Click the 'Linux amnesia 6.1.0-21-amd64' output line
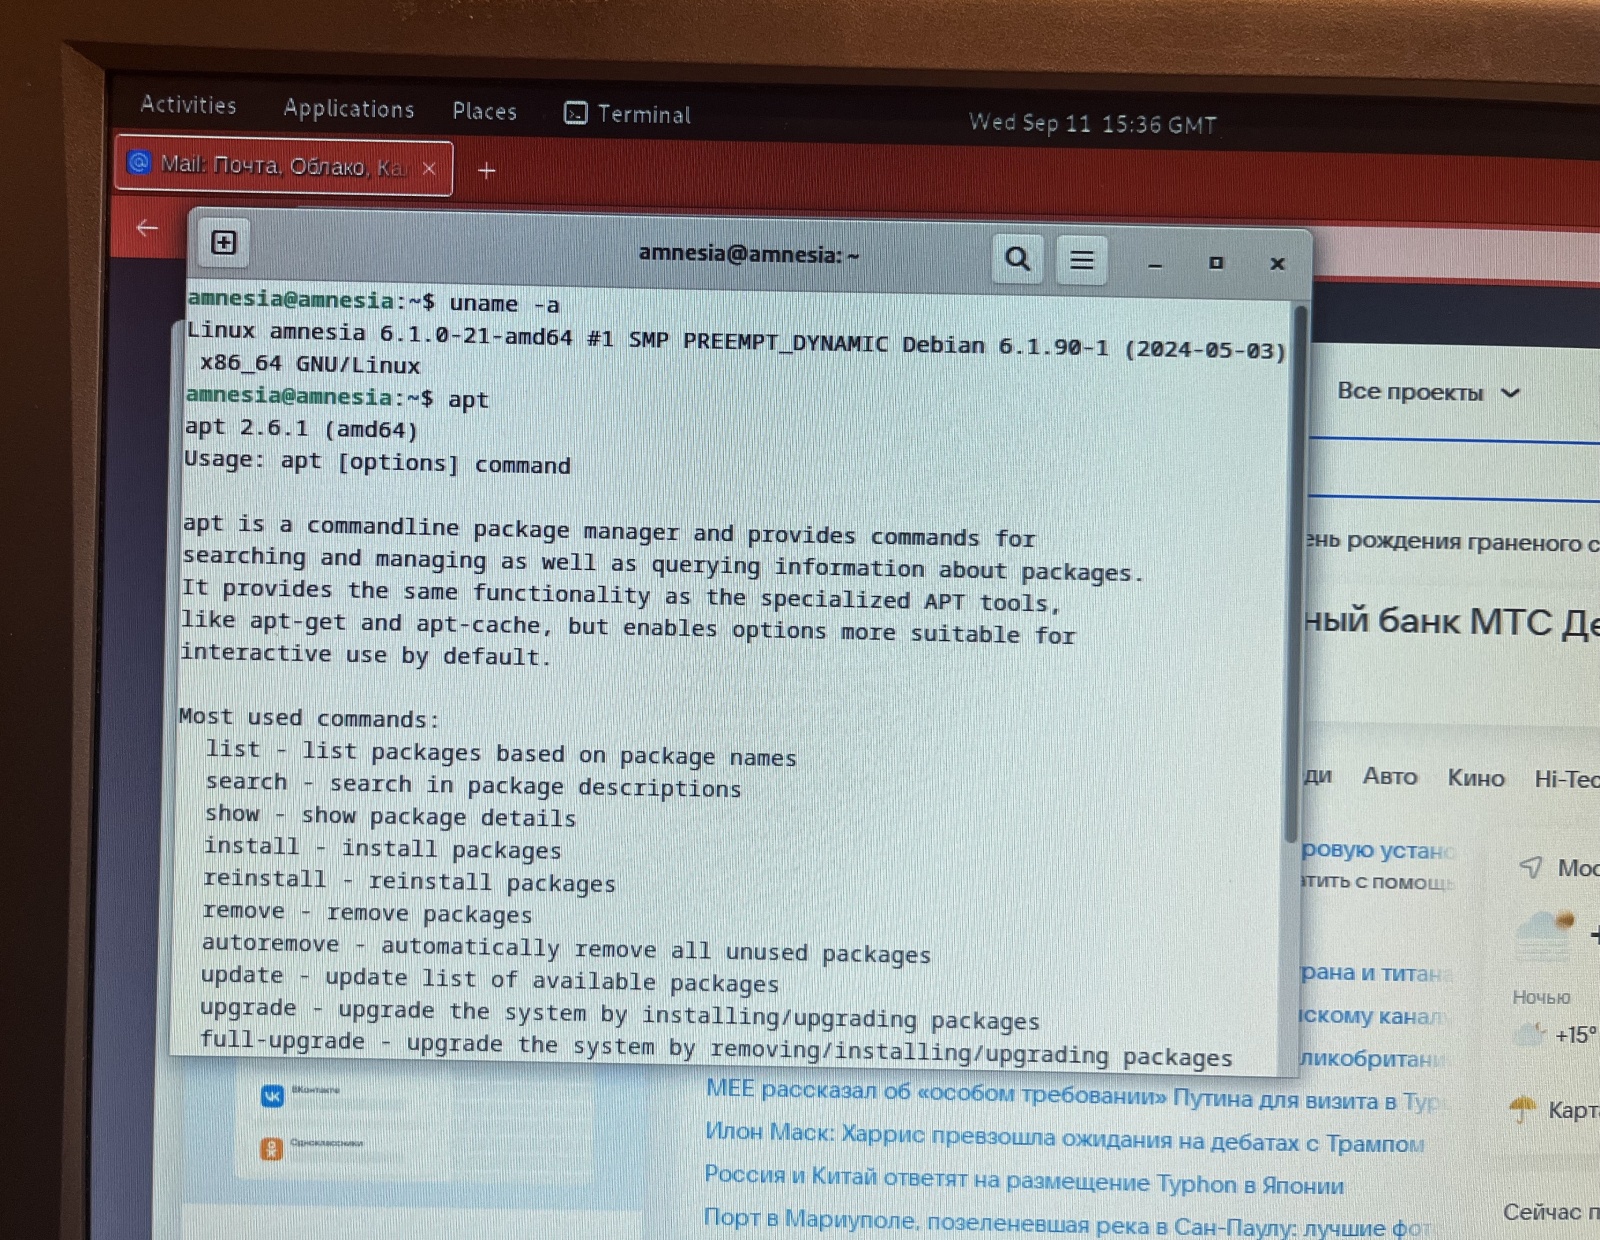This screenshot has height=1240, width=1600. [736, 340]
